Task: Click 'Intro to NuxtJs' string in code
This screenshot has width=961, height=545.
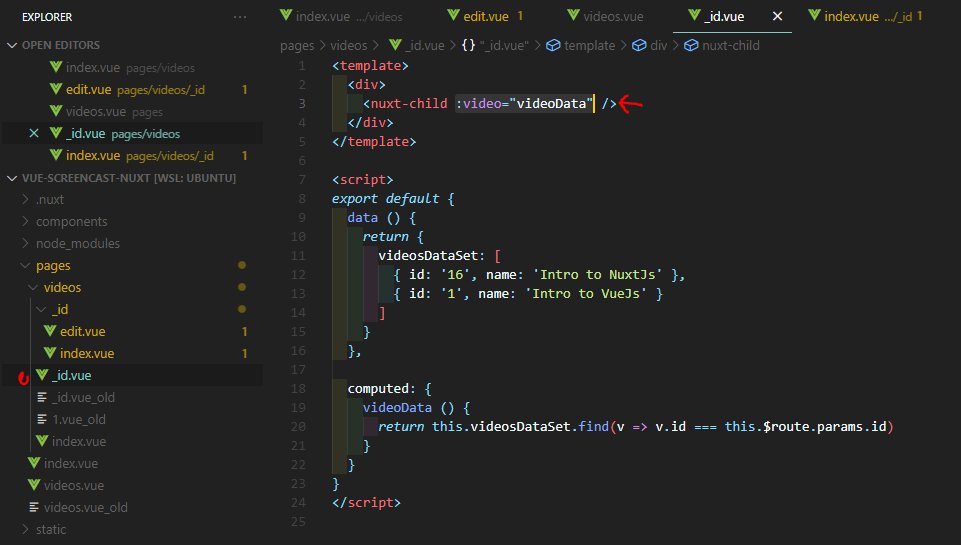Action: pos(596,275)
